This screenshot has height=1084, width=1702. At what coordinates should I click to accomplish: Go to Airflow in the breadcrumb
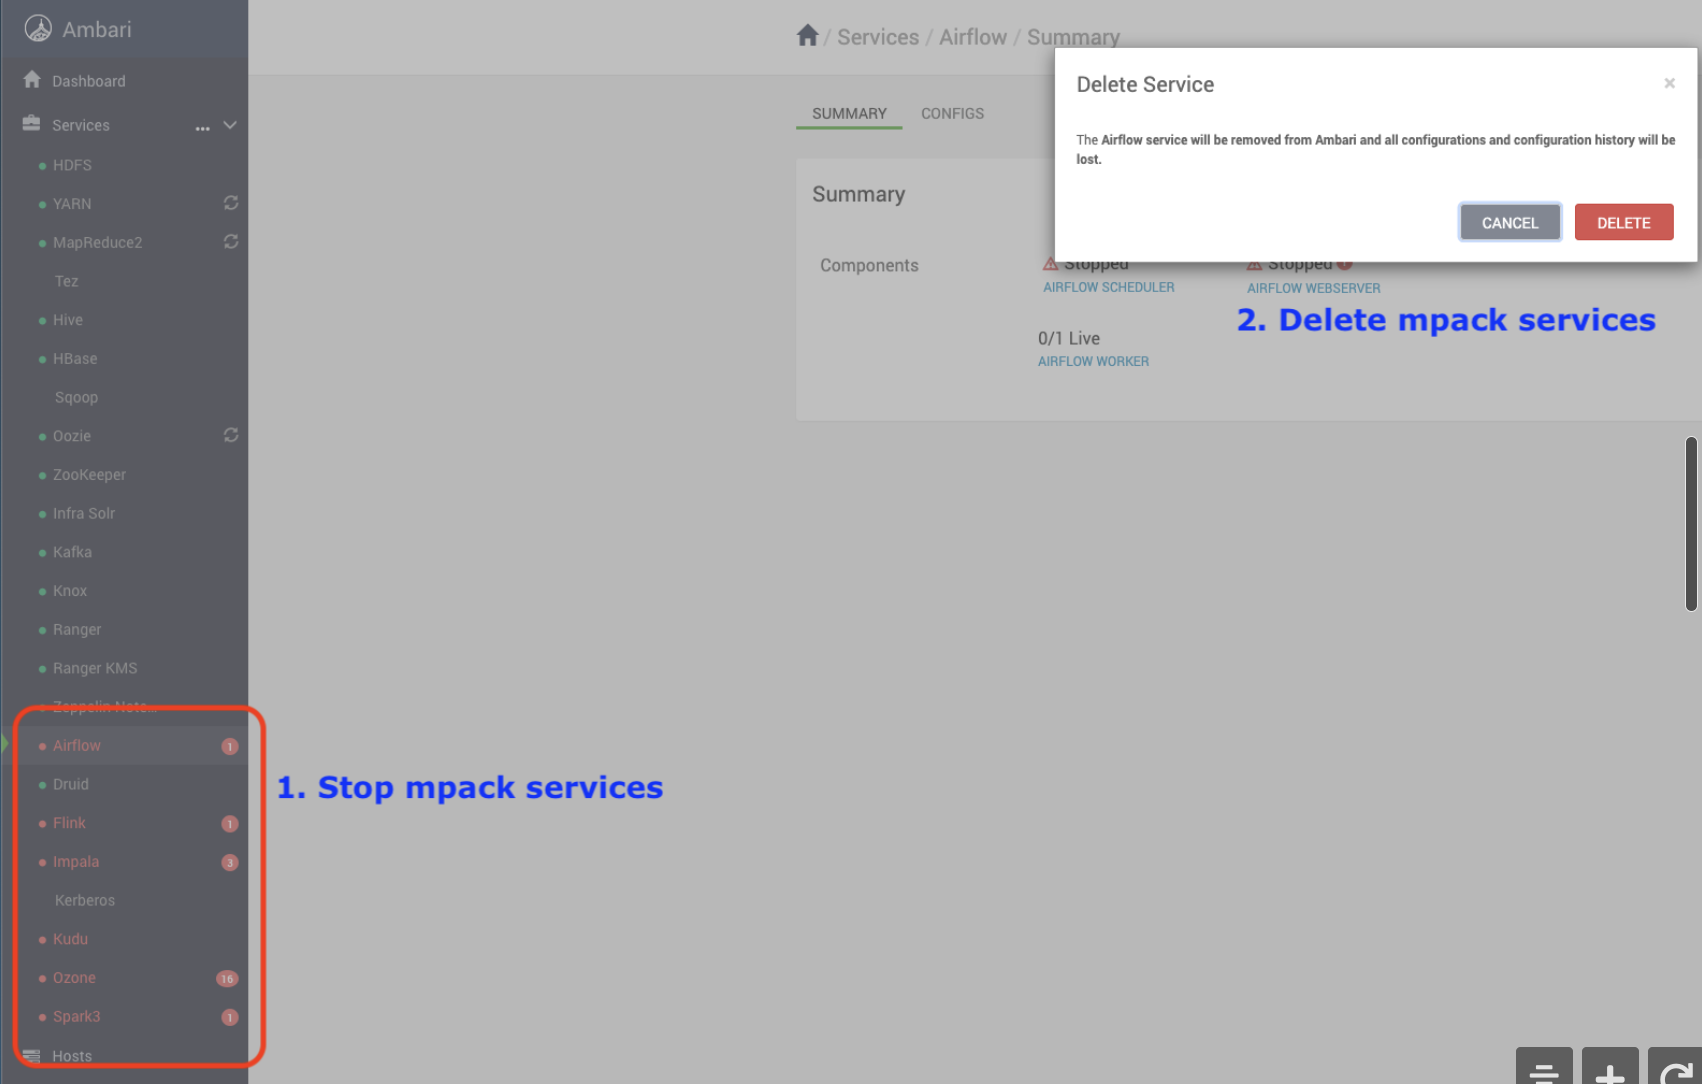(x=973, y=37)
